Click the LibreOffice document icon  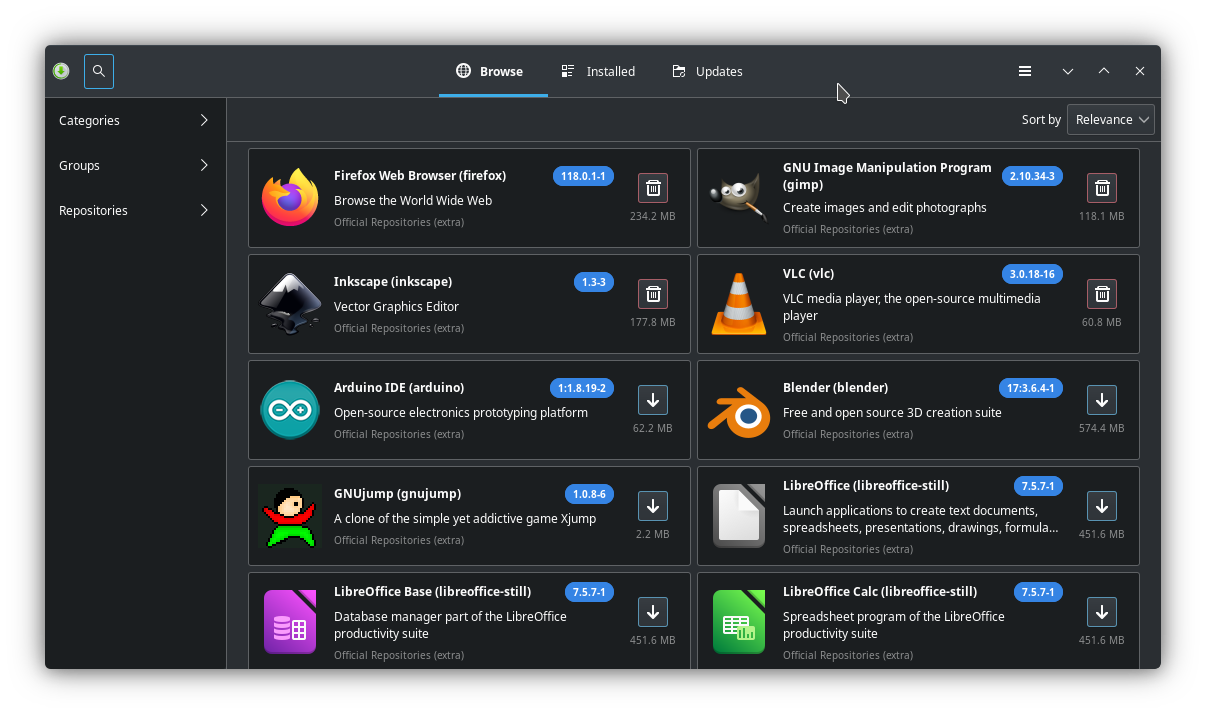click(x=739, y=516)
